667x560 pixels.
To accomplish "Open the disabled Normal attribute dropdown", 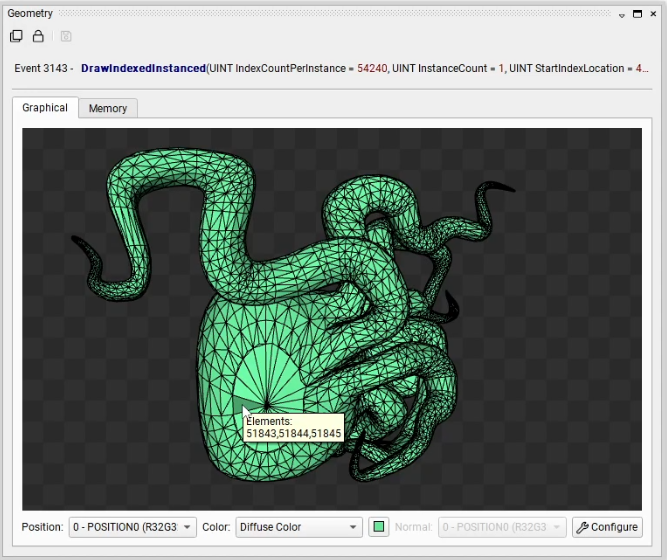I will [502, 527].
